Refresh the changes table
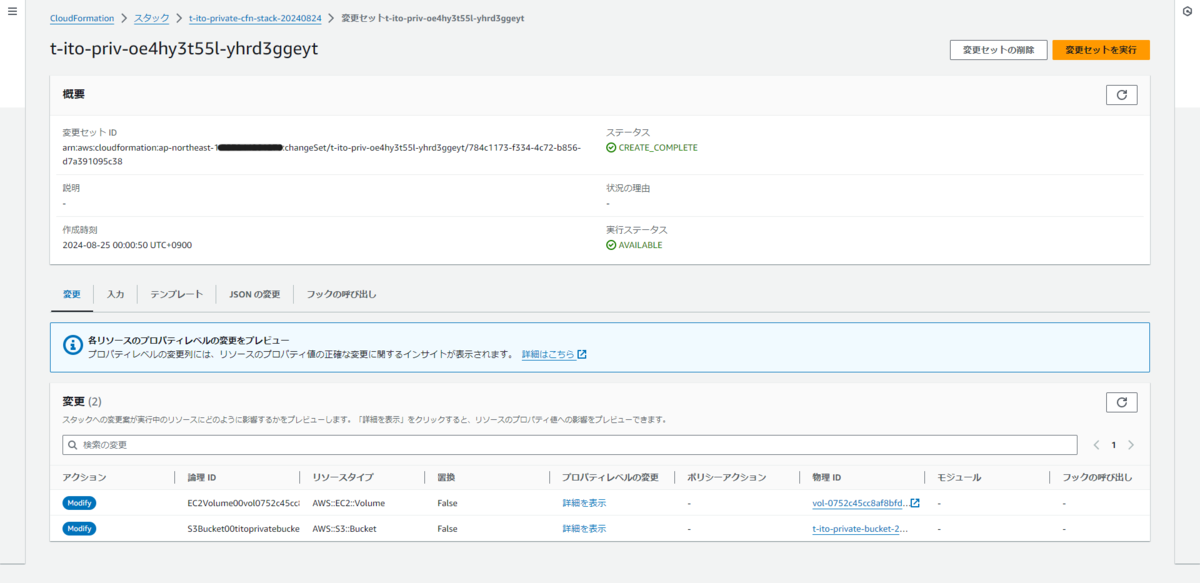 click(1121, 402)
